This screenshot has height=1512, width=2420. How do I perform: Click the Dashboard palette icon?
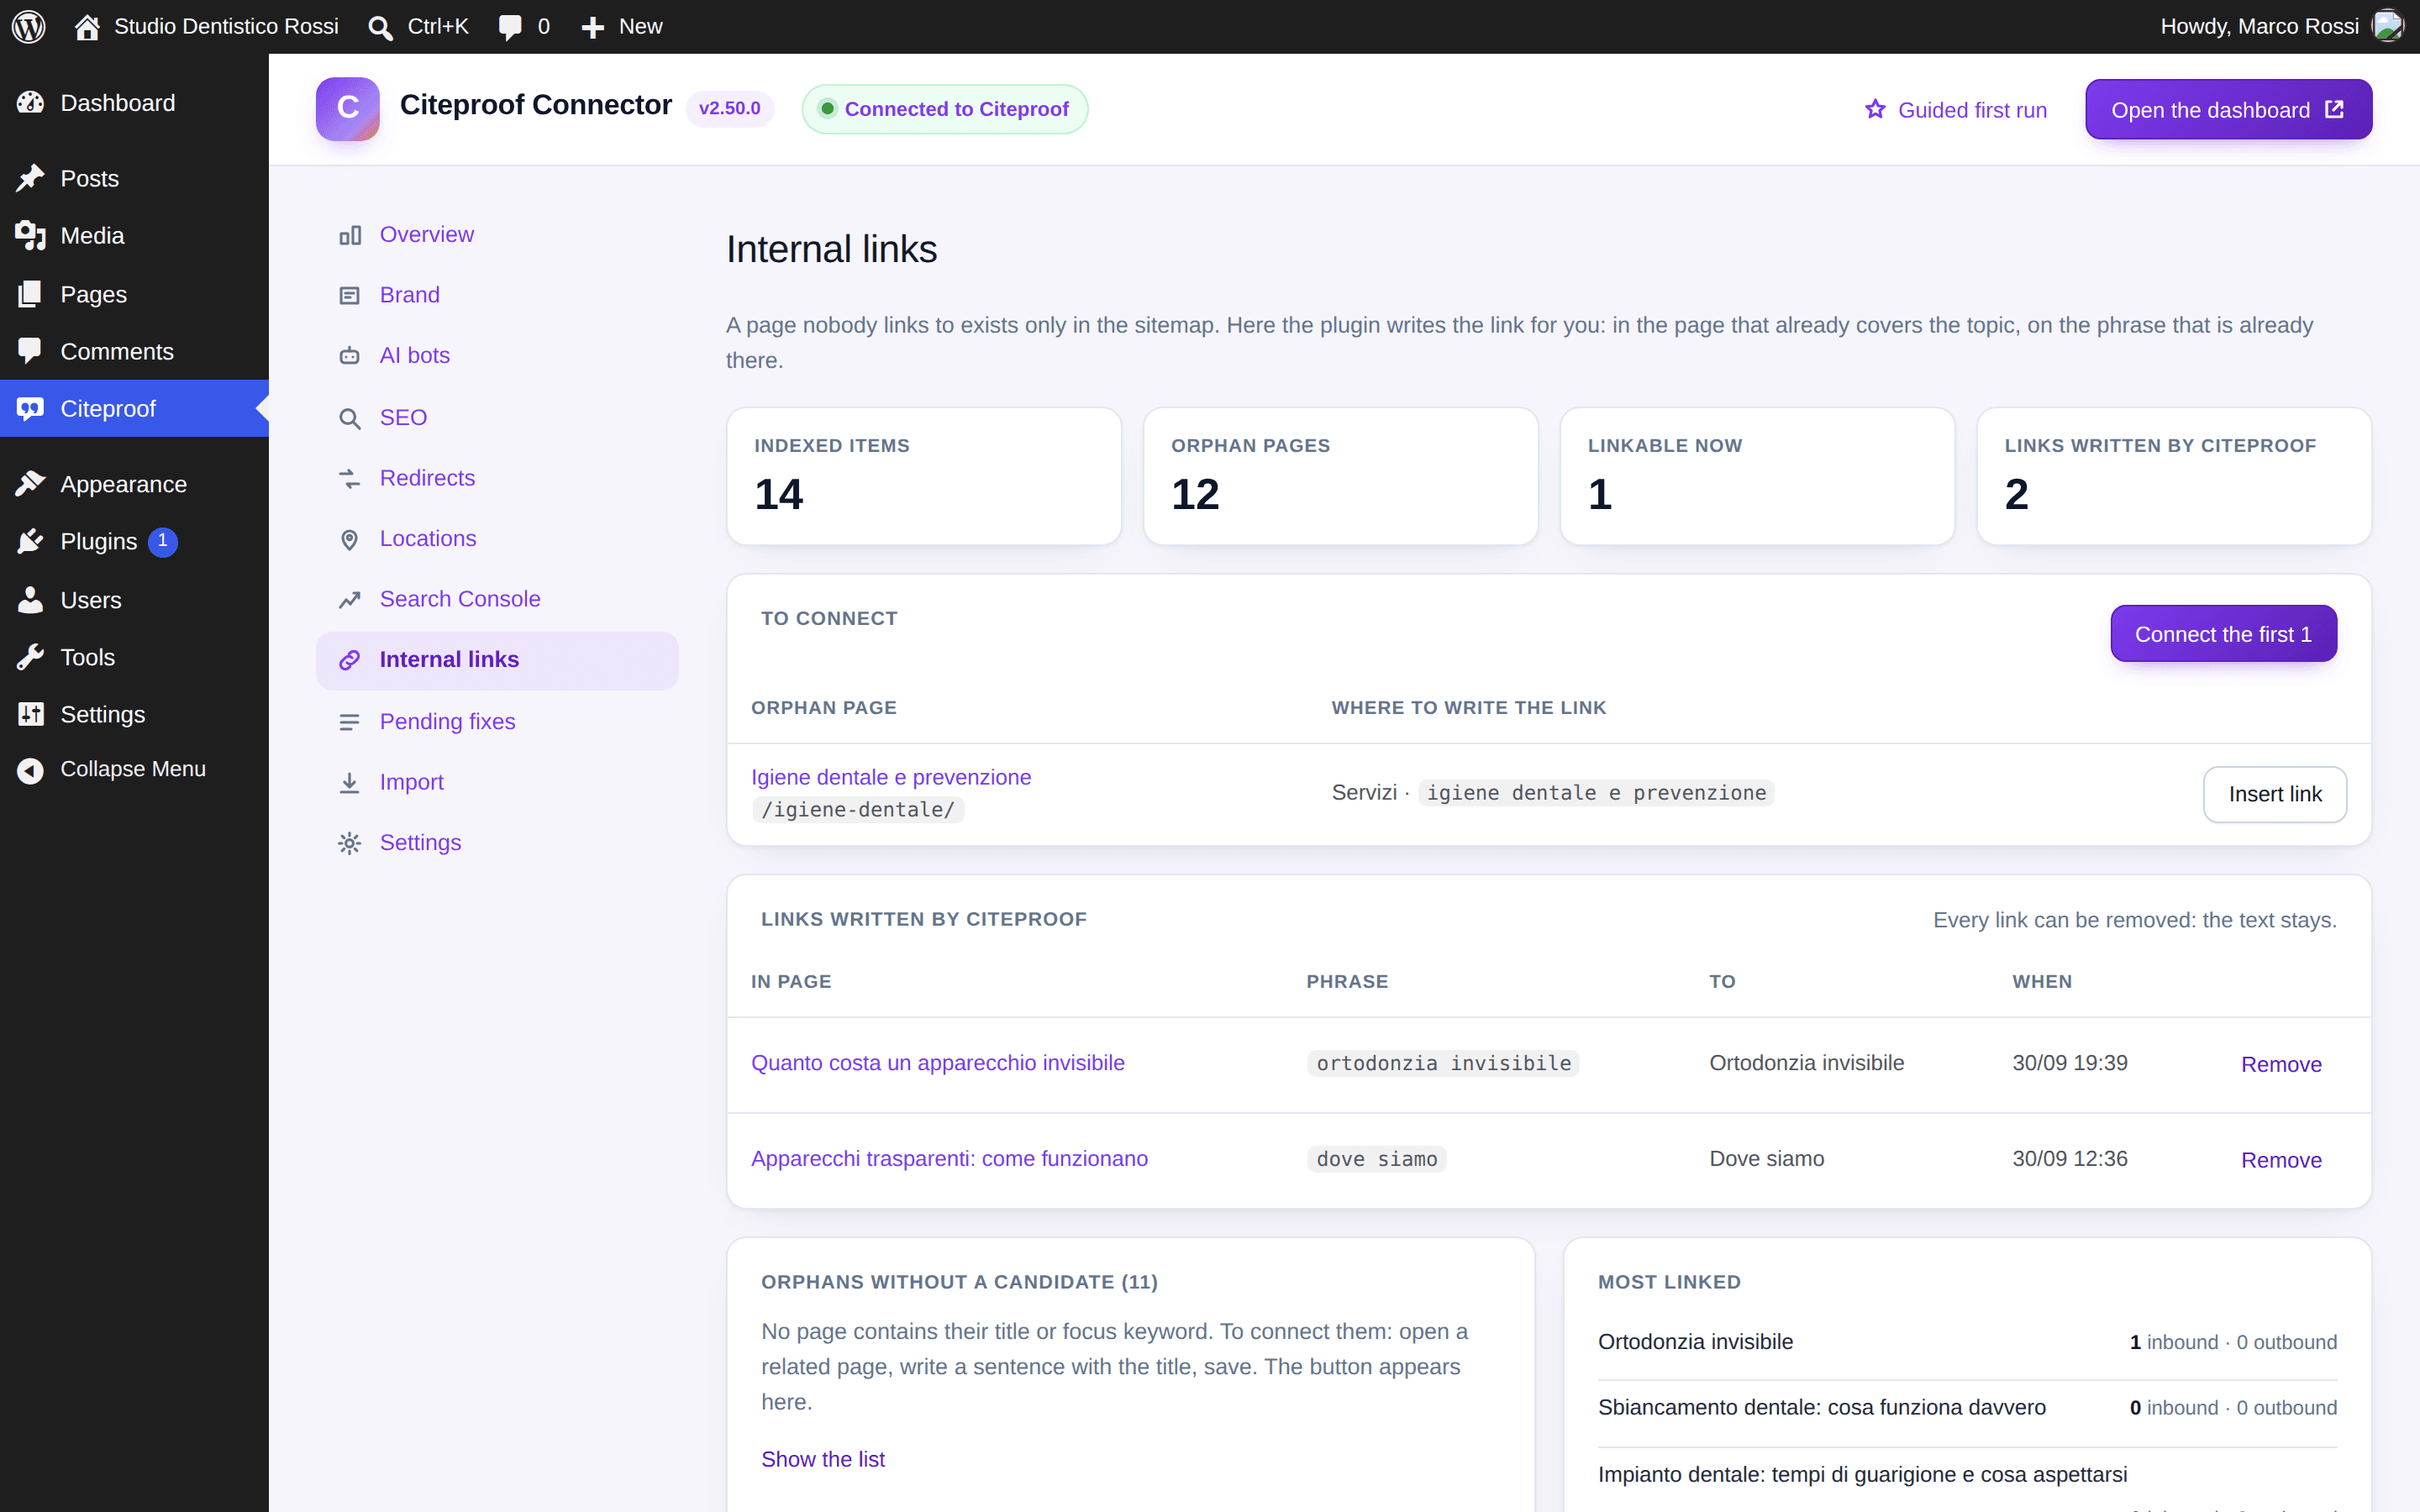[x=30, y=102]
